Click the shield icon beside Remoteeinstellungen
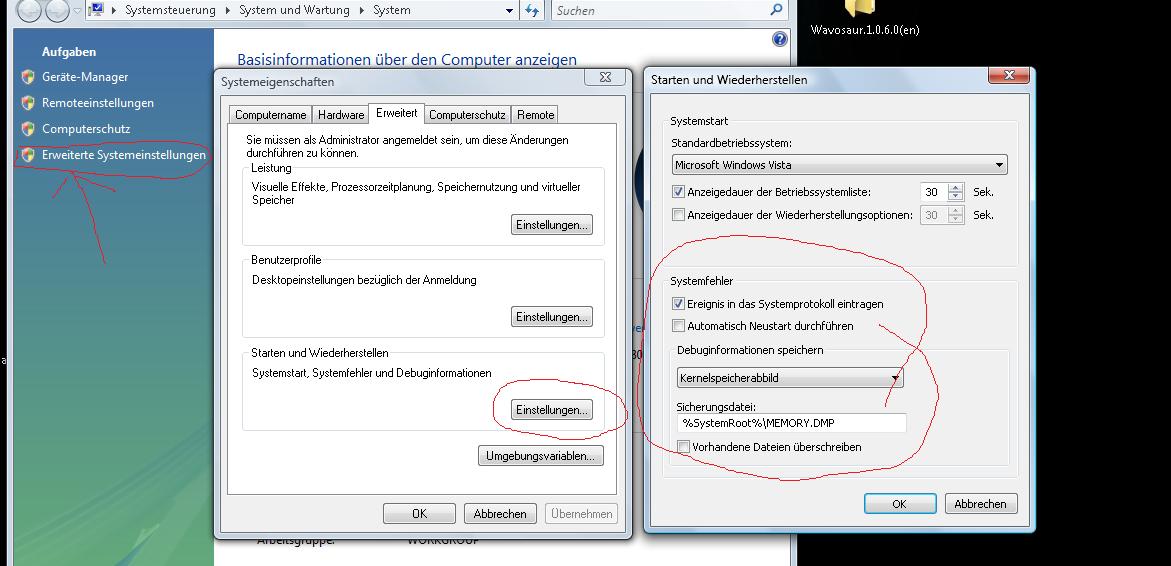The image size is (1171, 566). point(28,103)
